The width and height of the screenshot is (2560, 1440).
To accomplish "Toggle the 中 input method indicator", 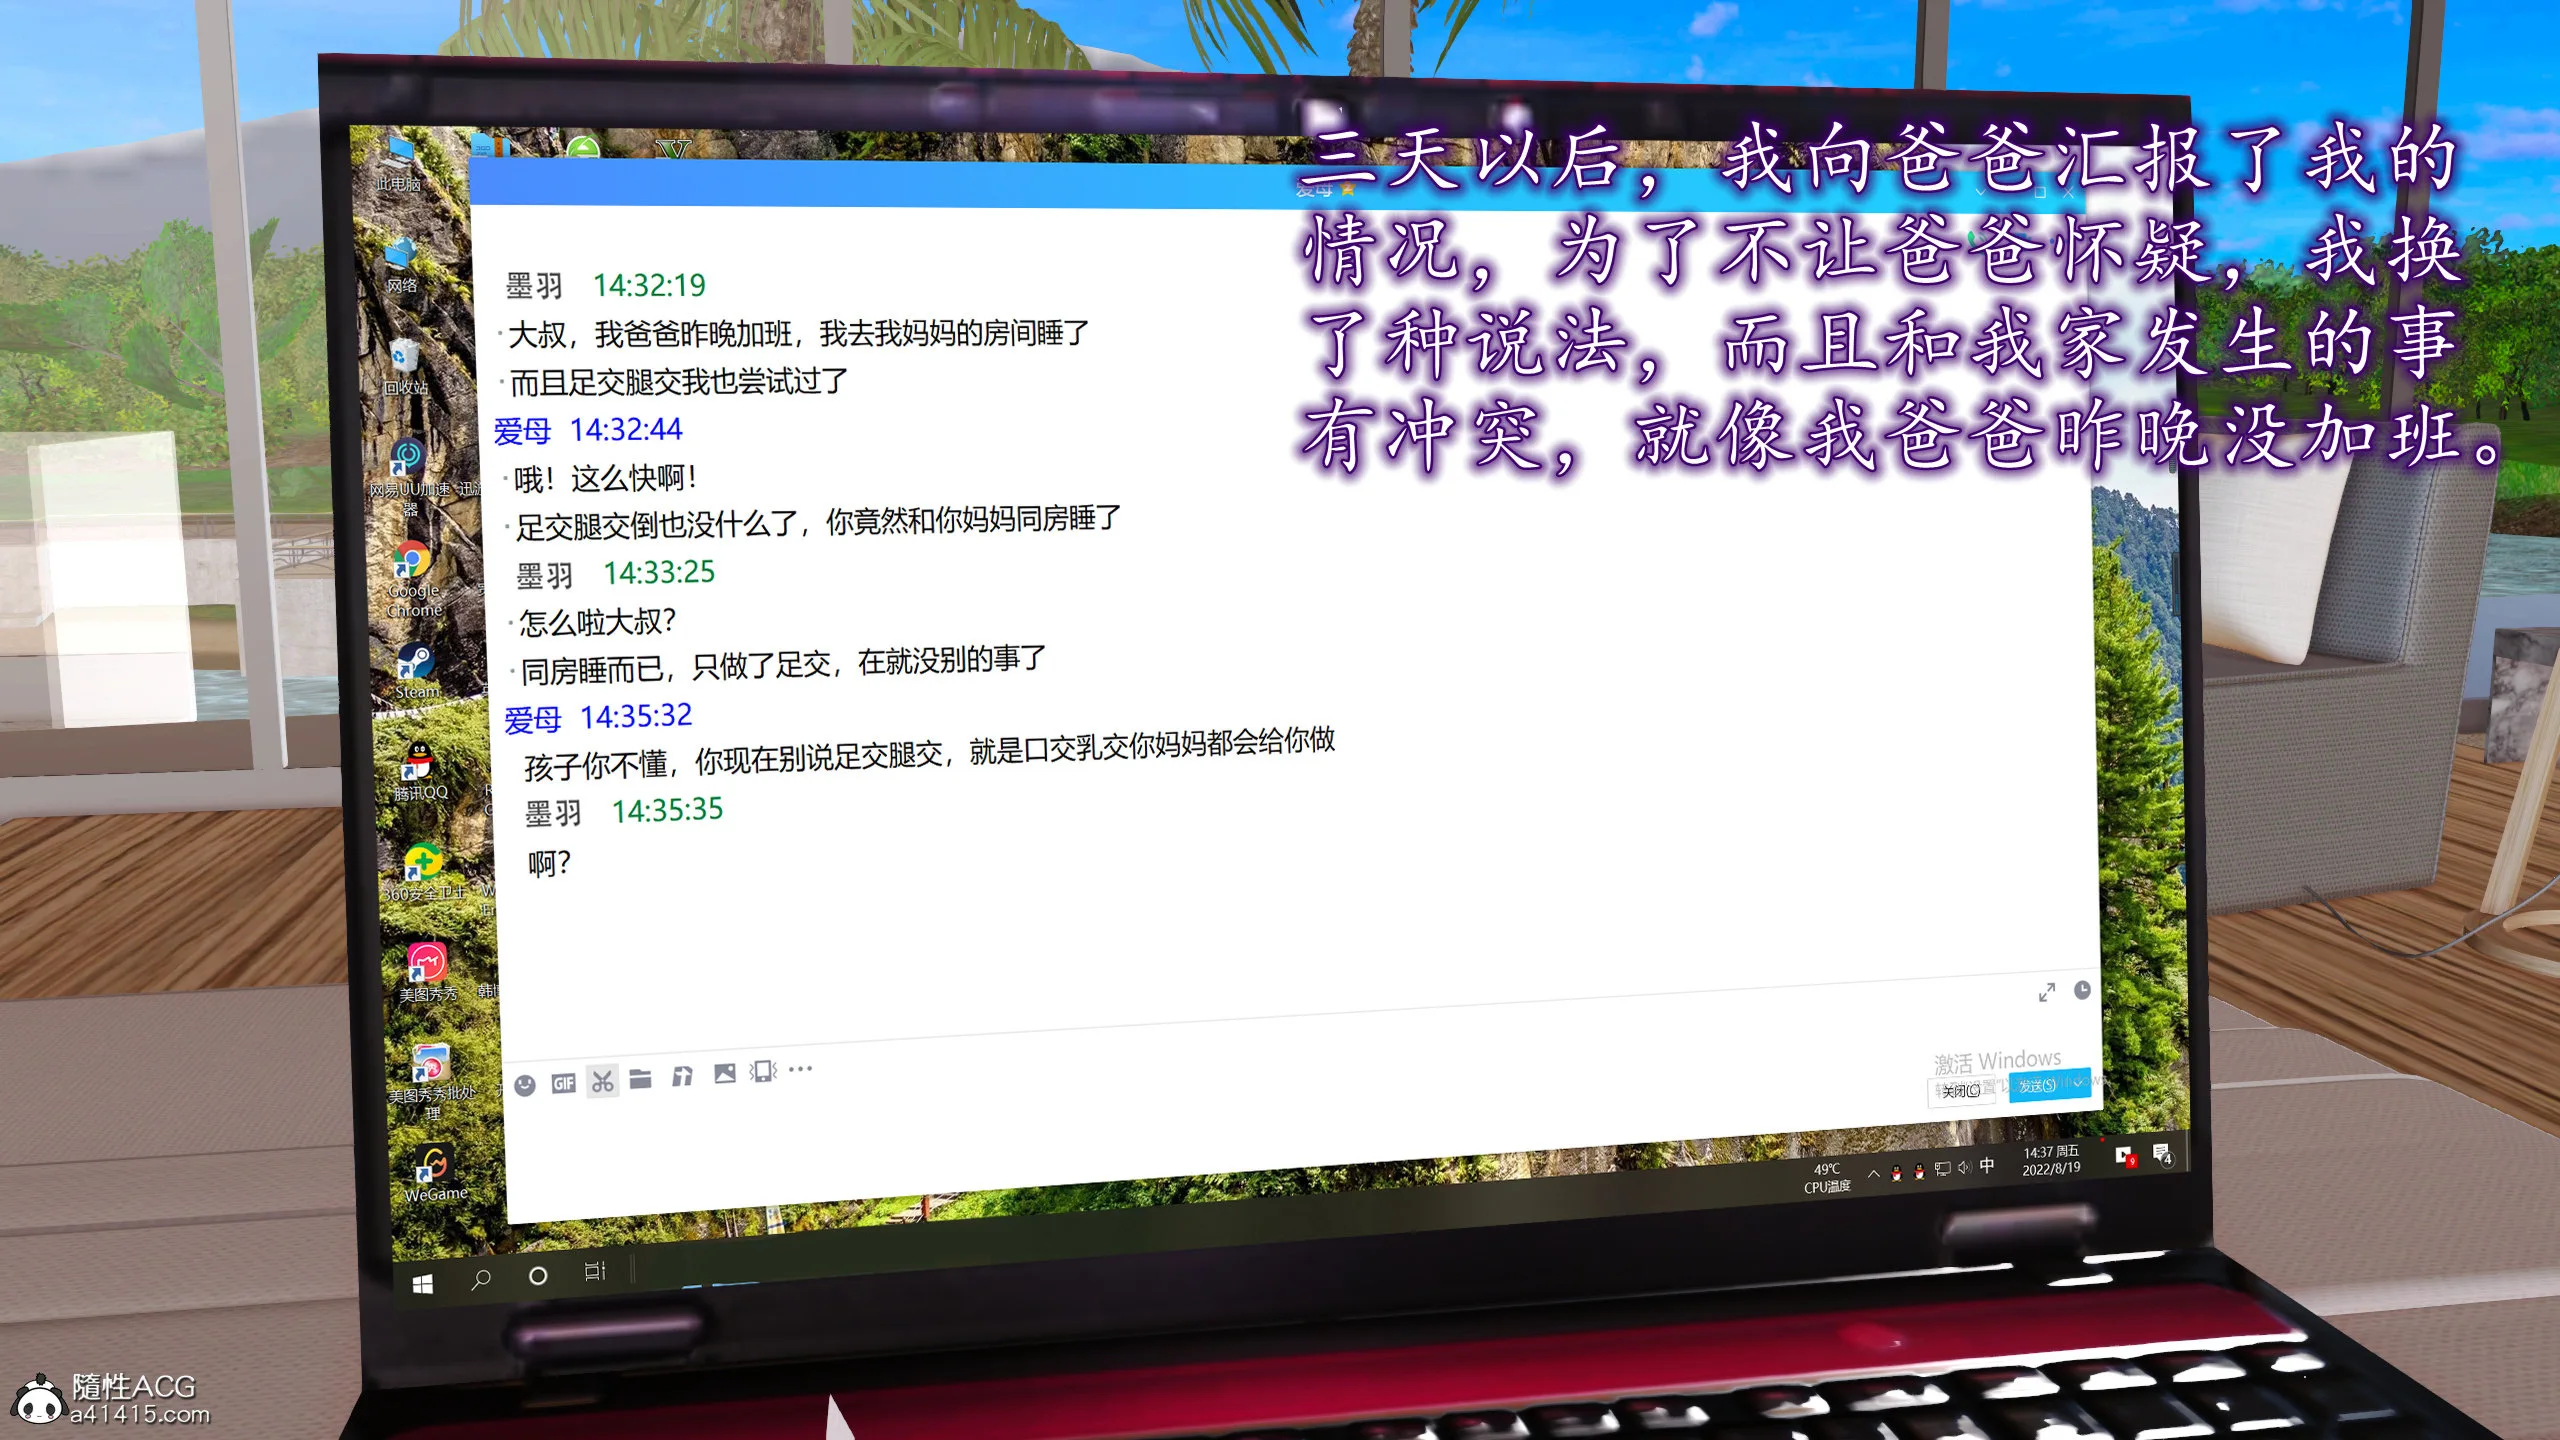I will pos(1987,1165).
